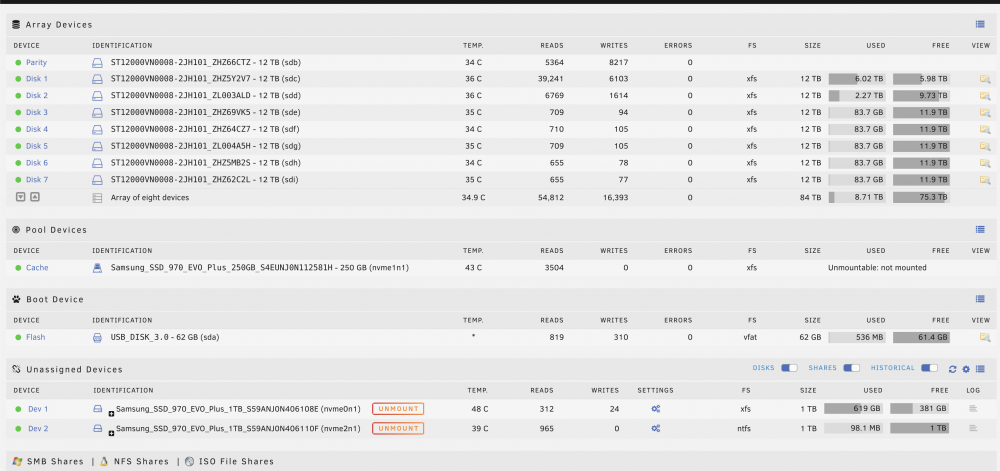The width and height of the screenshot is (1000, 471).
Task: Toggle the SHARES switch
Action: (851, 368)
